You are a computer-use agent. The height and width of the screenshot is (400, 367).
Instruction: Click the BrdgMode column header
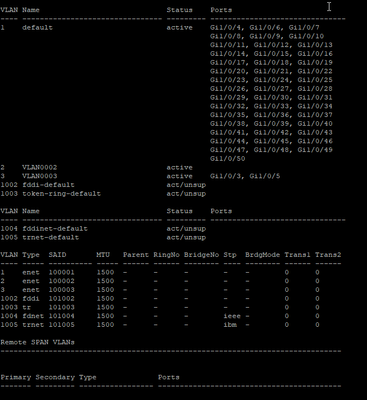263,255
